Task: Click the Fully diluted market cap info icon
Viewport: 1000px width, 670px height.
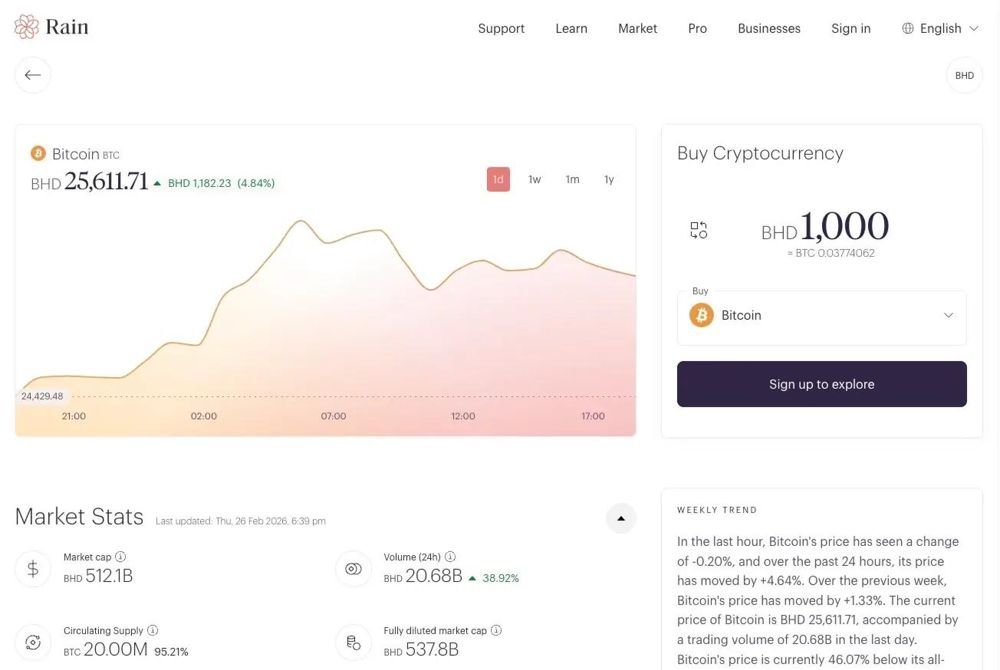Action: point(496,630)
